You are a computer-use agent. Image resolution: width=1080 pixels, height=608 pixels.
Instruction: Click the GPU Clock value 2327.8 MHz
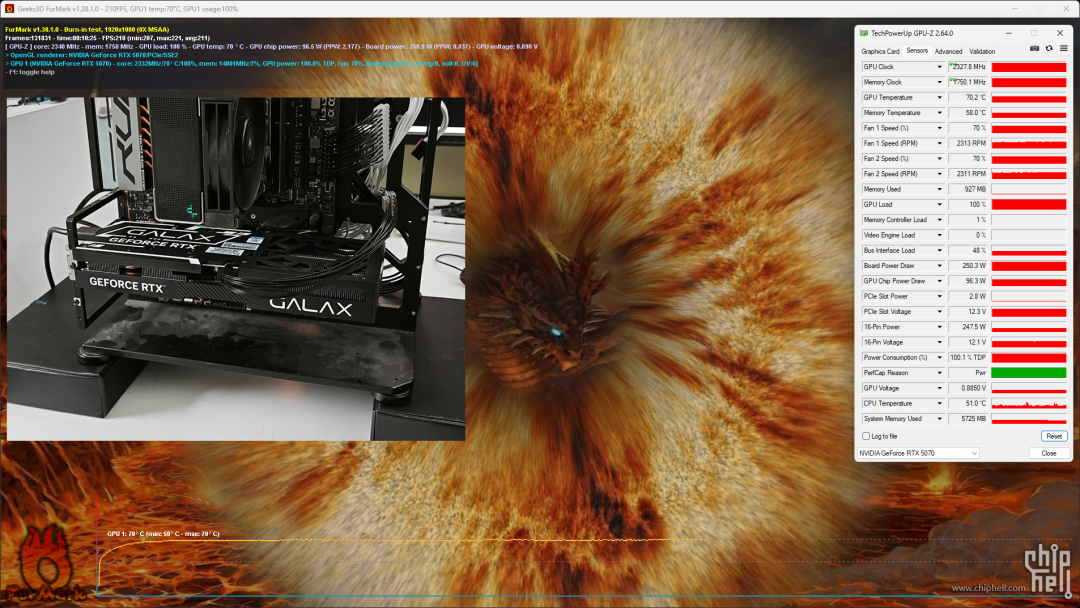pyautogui.click(x=968, y=67)
